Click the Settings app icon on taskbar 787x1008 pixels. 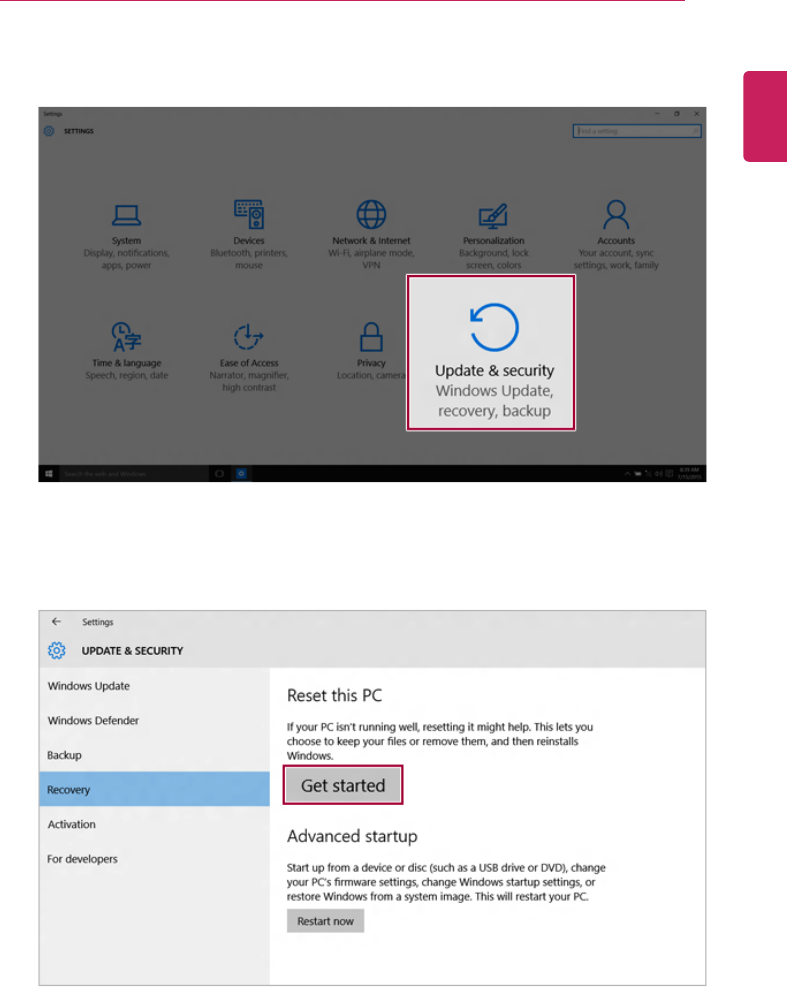click(241, 474)
